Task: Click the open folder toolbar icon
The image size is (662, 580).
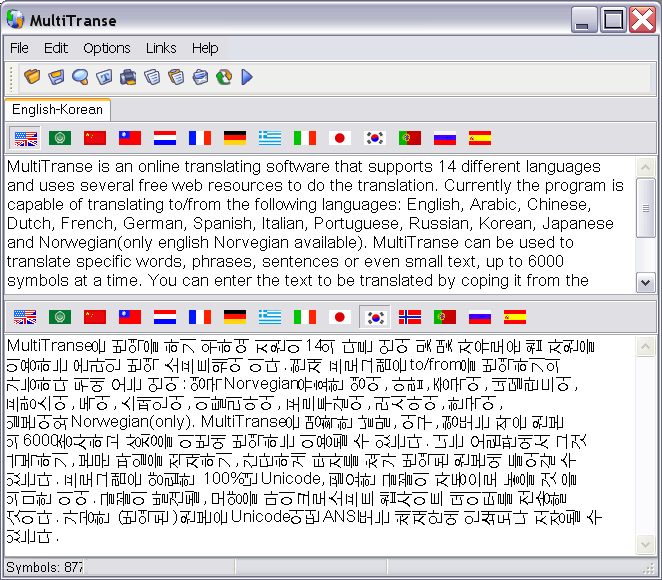Action: 32,77
